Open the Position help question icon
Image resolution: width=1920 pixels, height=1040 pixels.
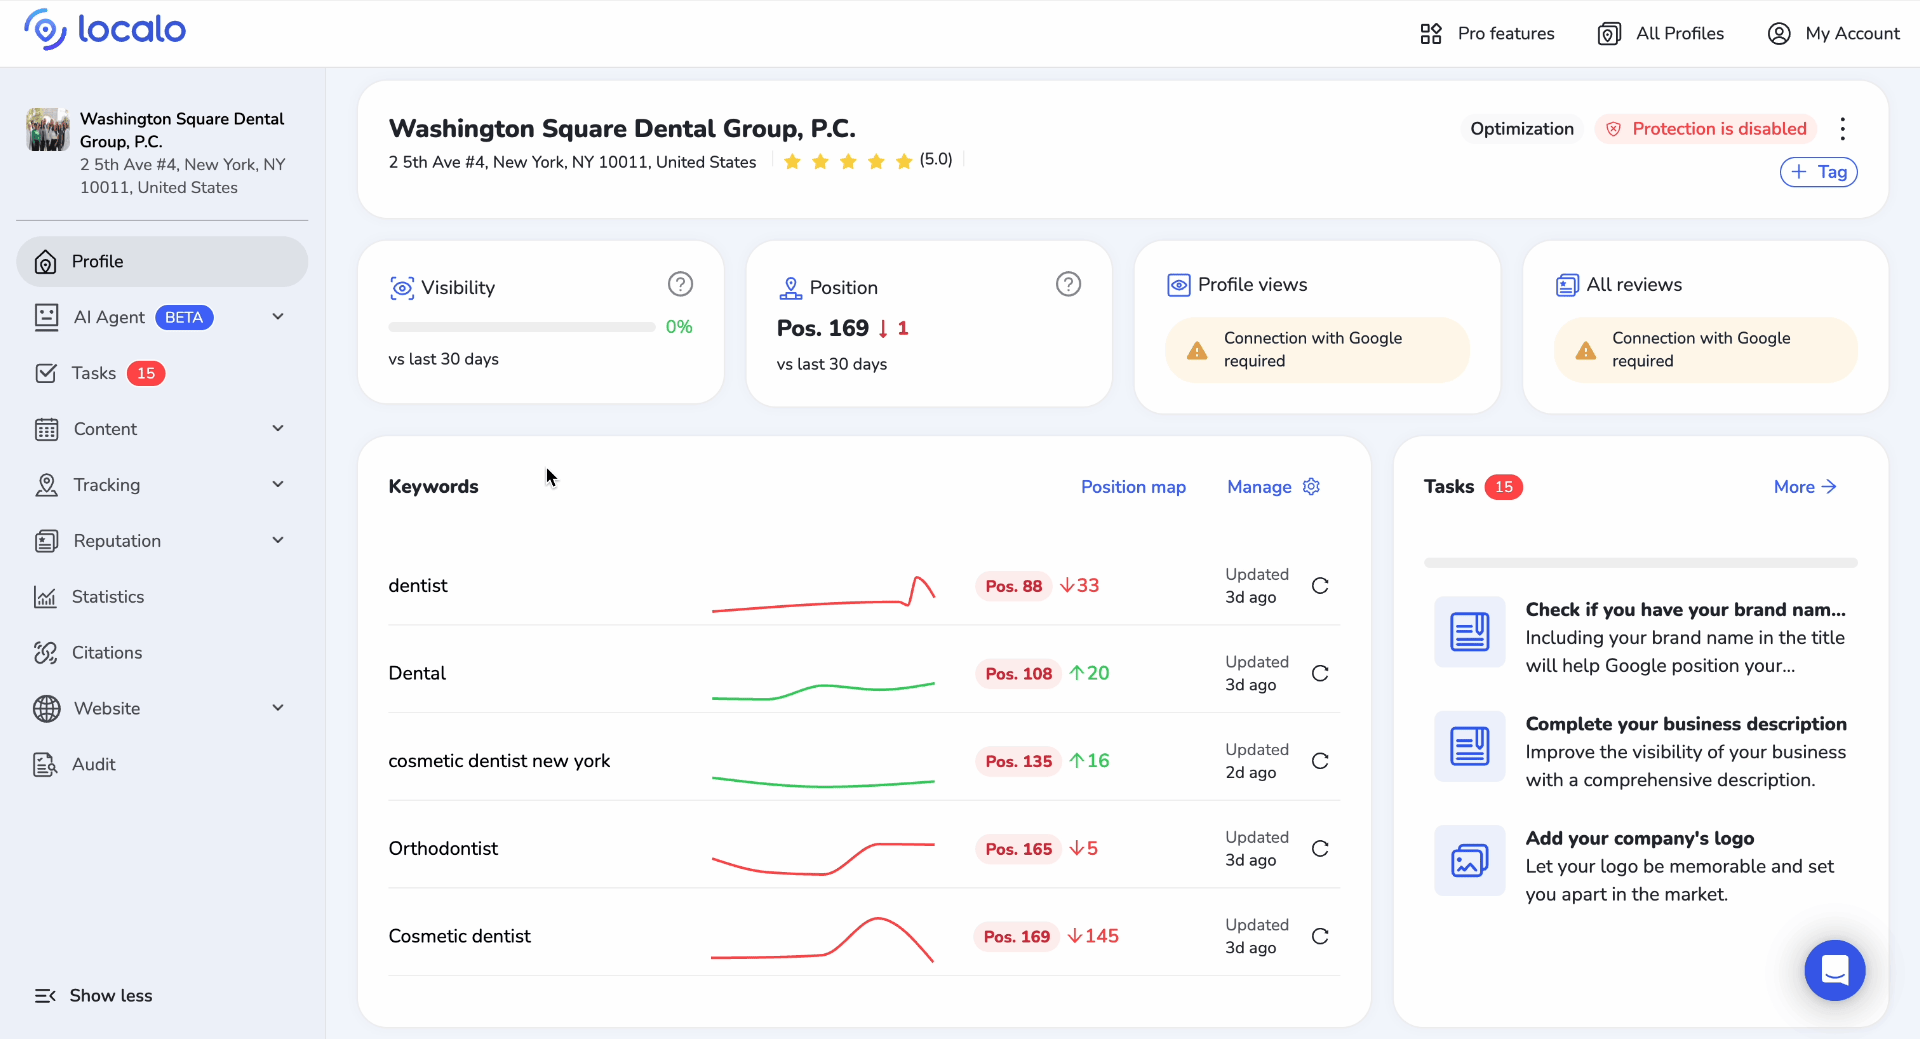[1068, 285]
